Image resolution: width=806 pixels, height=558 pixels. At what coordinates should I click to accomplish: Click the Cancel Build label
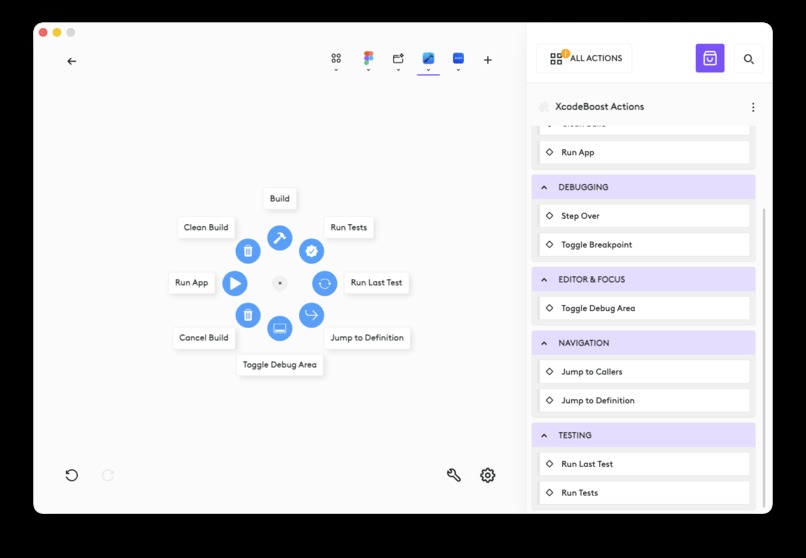pos(204,338)
